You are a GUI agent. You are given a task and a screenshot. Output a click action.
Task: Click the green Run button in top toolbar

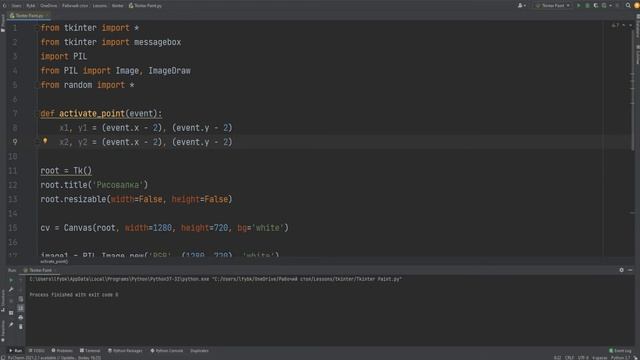tap(578, 6)
